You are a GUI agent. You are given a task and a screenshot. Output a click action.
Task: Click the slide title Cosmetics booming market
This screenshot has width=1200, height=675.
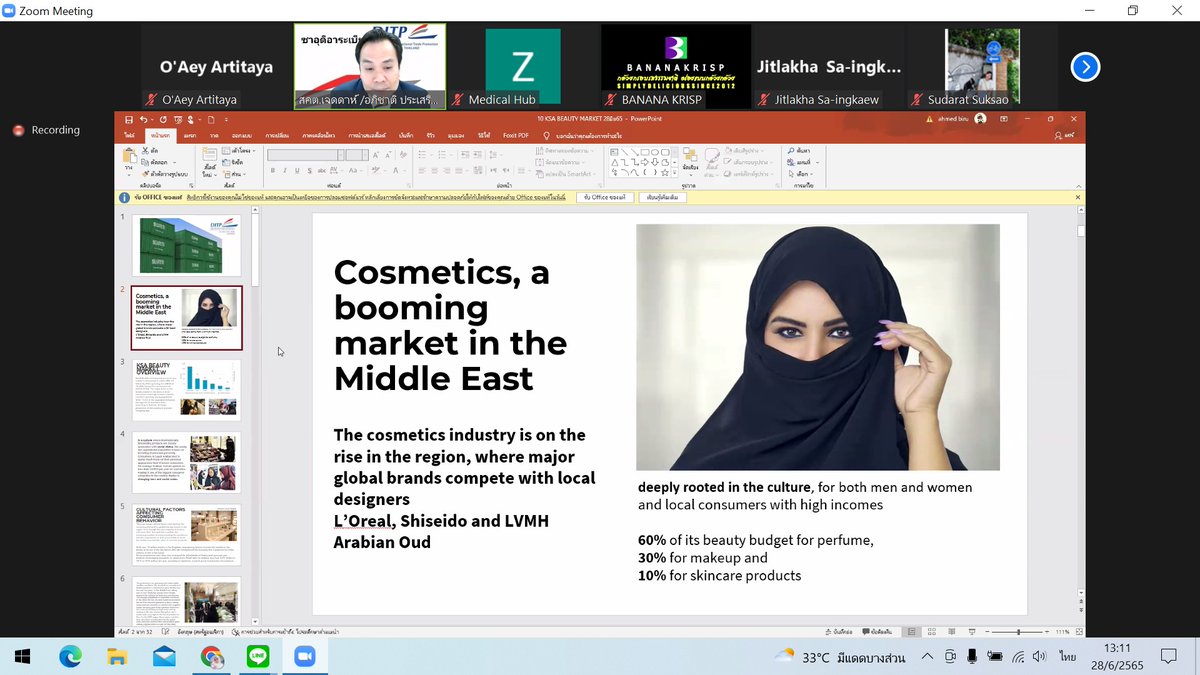[x=451, y=325]
